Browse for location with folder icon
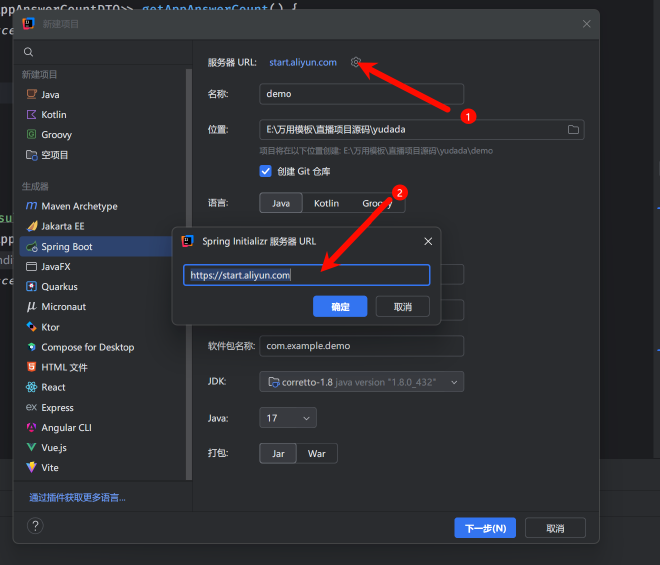This screenshot has width=660, height=565. coord(573,130)
